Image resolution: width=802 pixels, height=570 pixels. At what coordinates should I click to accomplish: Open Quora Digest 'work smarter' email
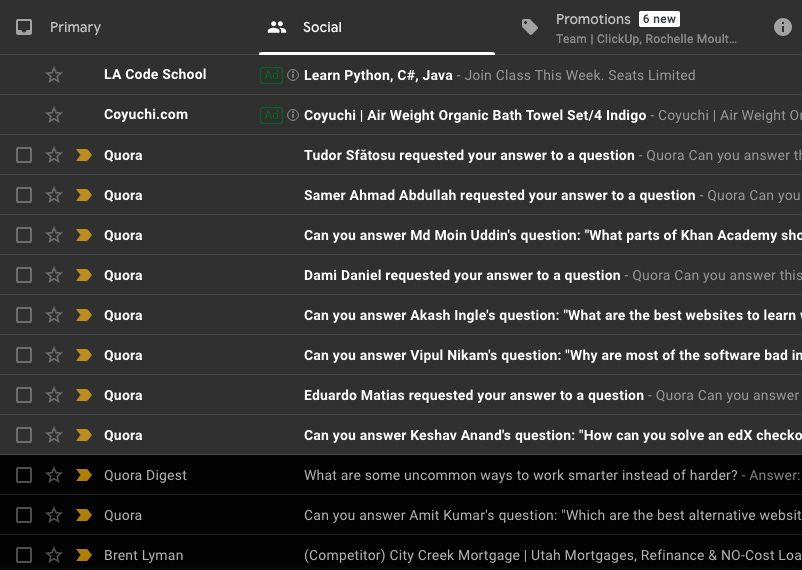tap(401, 474)
